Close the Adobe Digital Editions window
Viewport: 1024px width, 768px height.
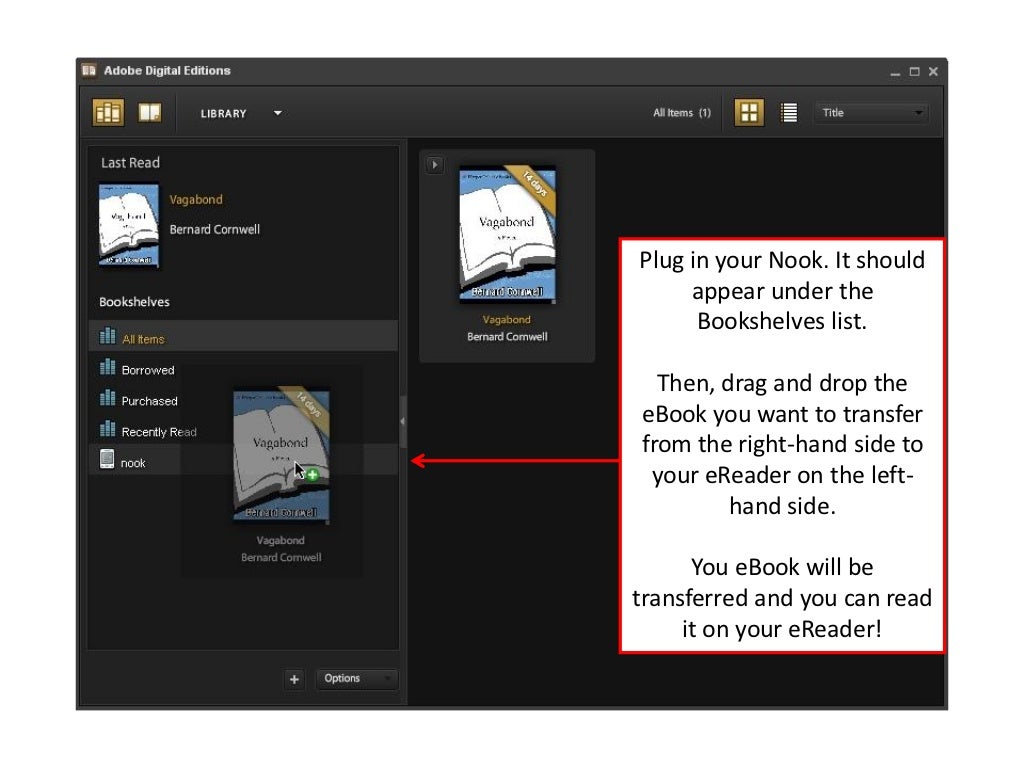(933, 71)
